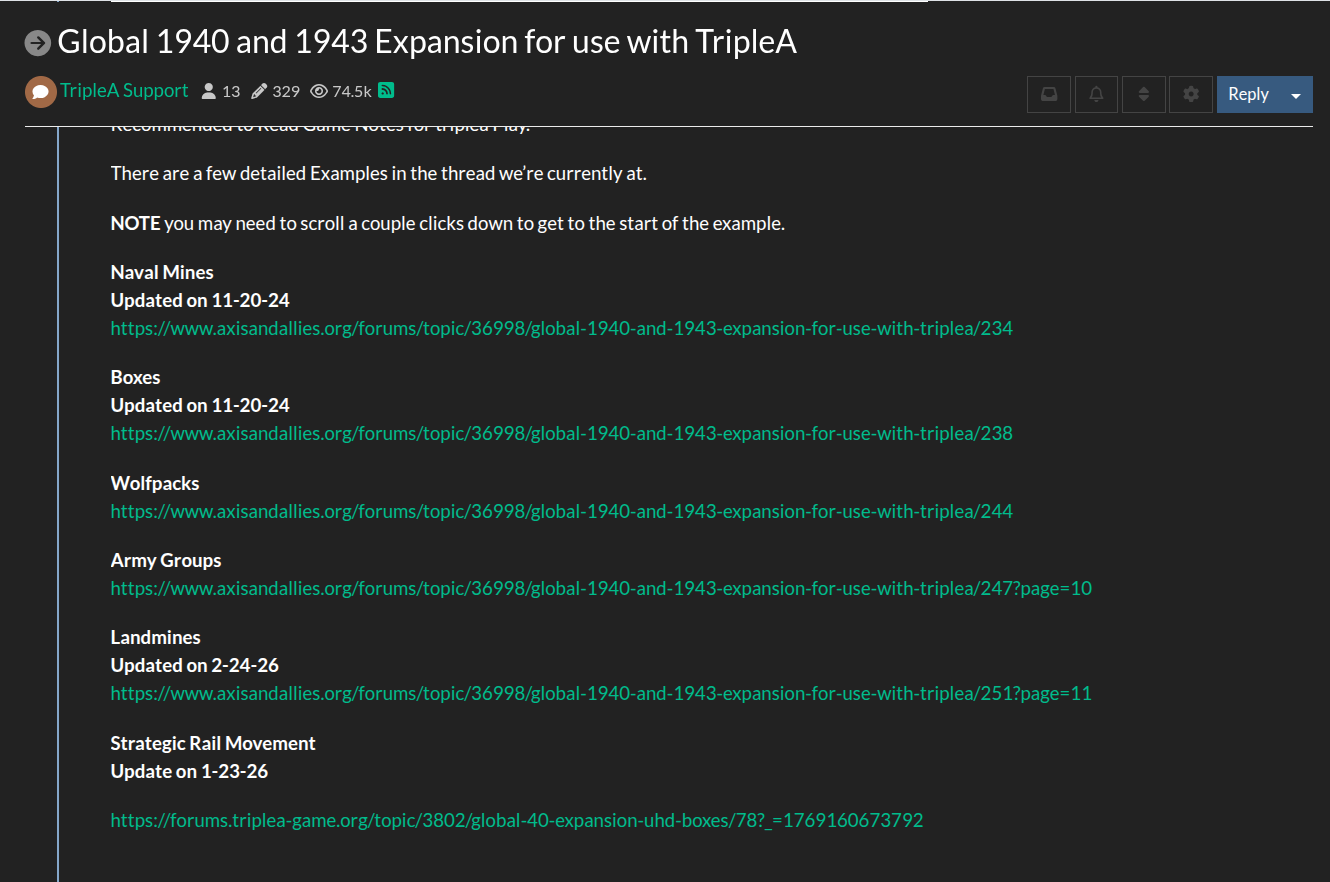
Task: Open the post sort order button
Action: tap(1144, 94)
